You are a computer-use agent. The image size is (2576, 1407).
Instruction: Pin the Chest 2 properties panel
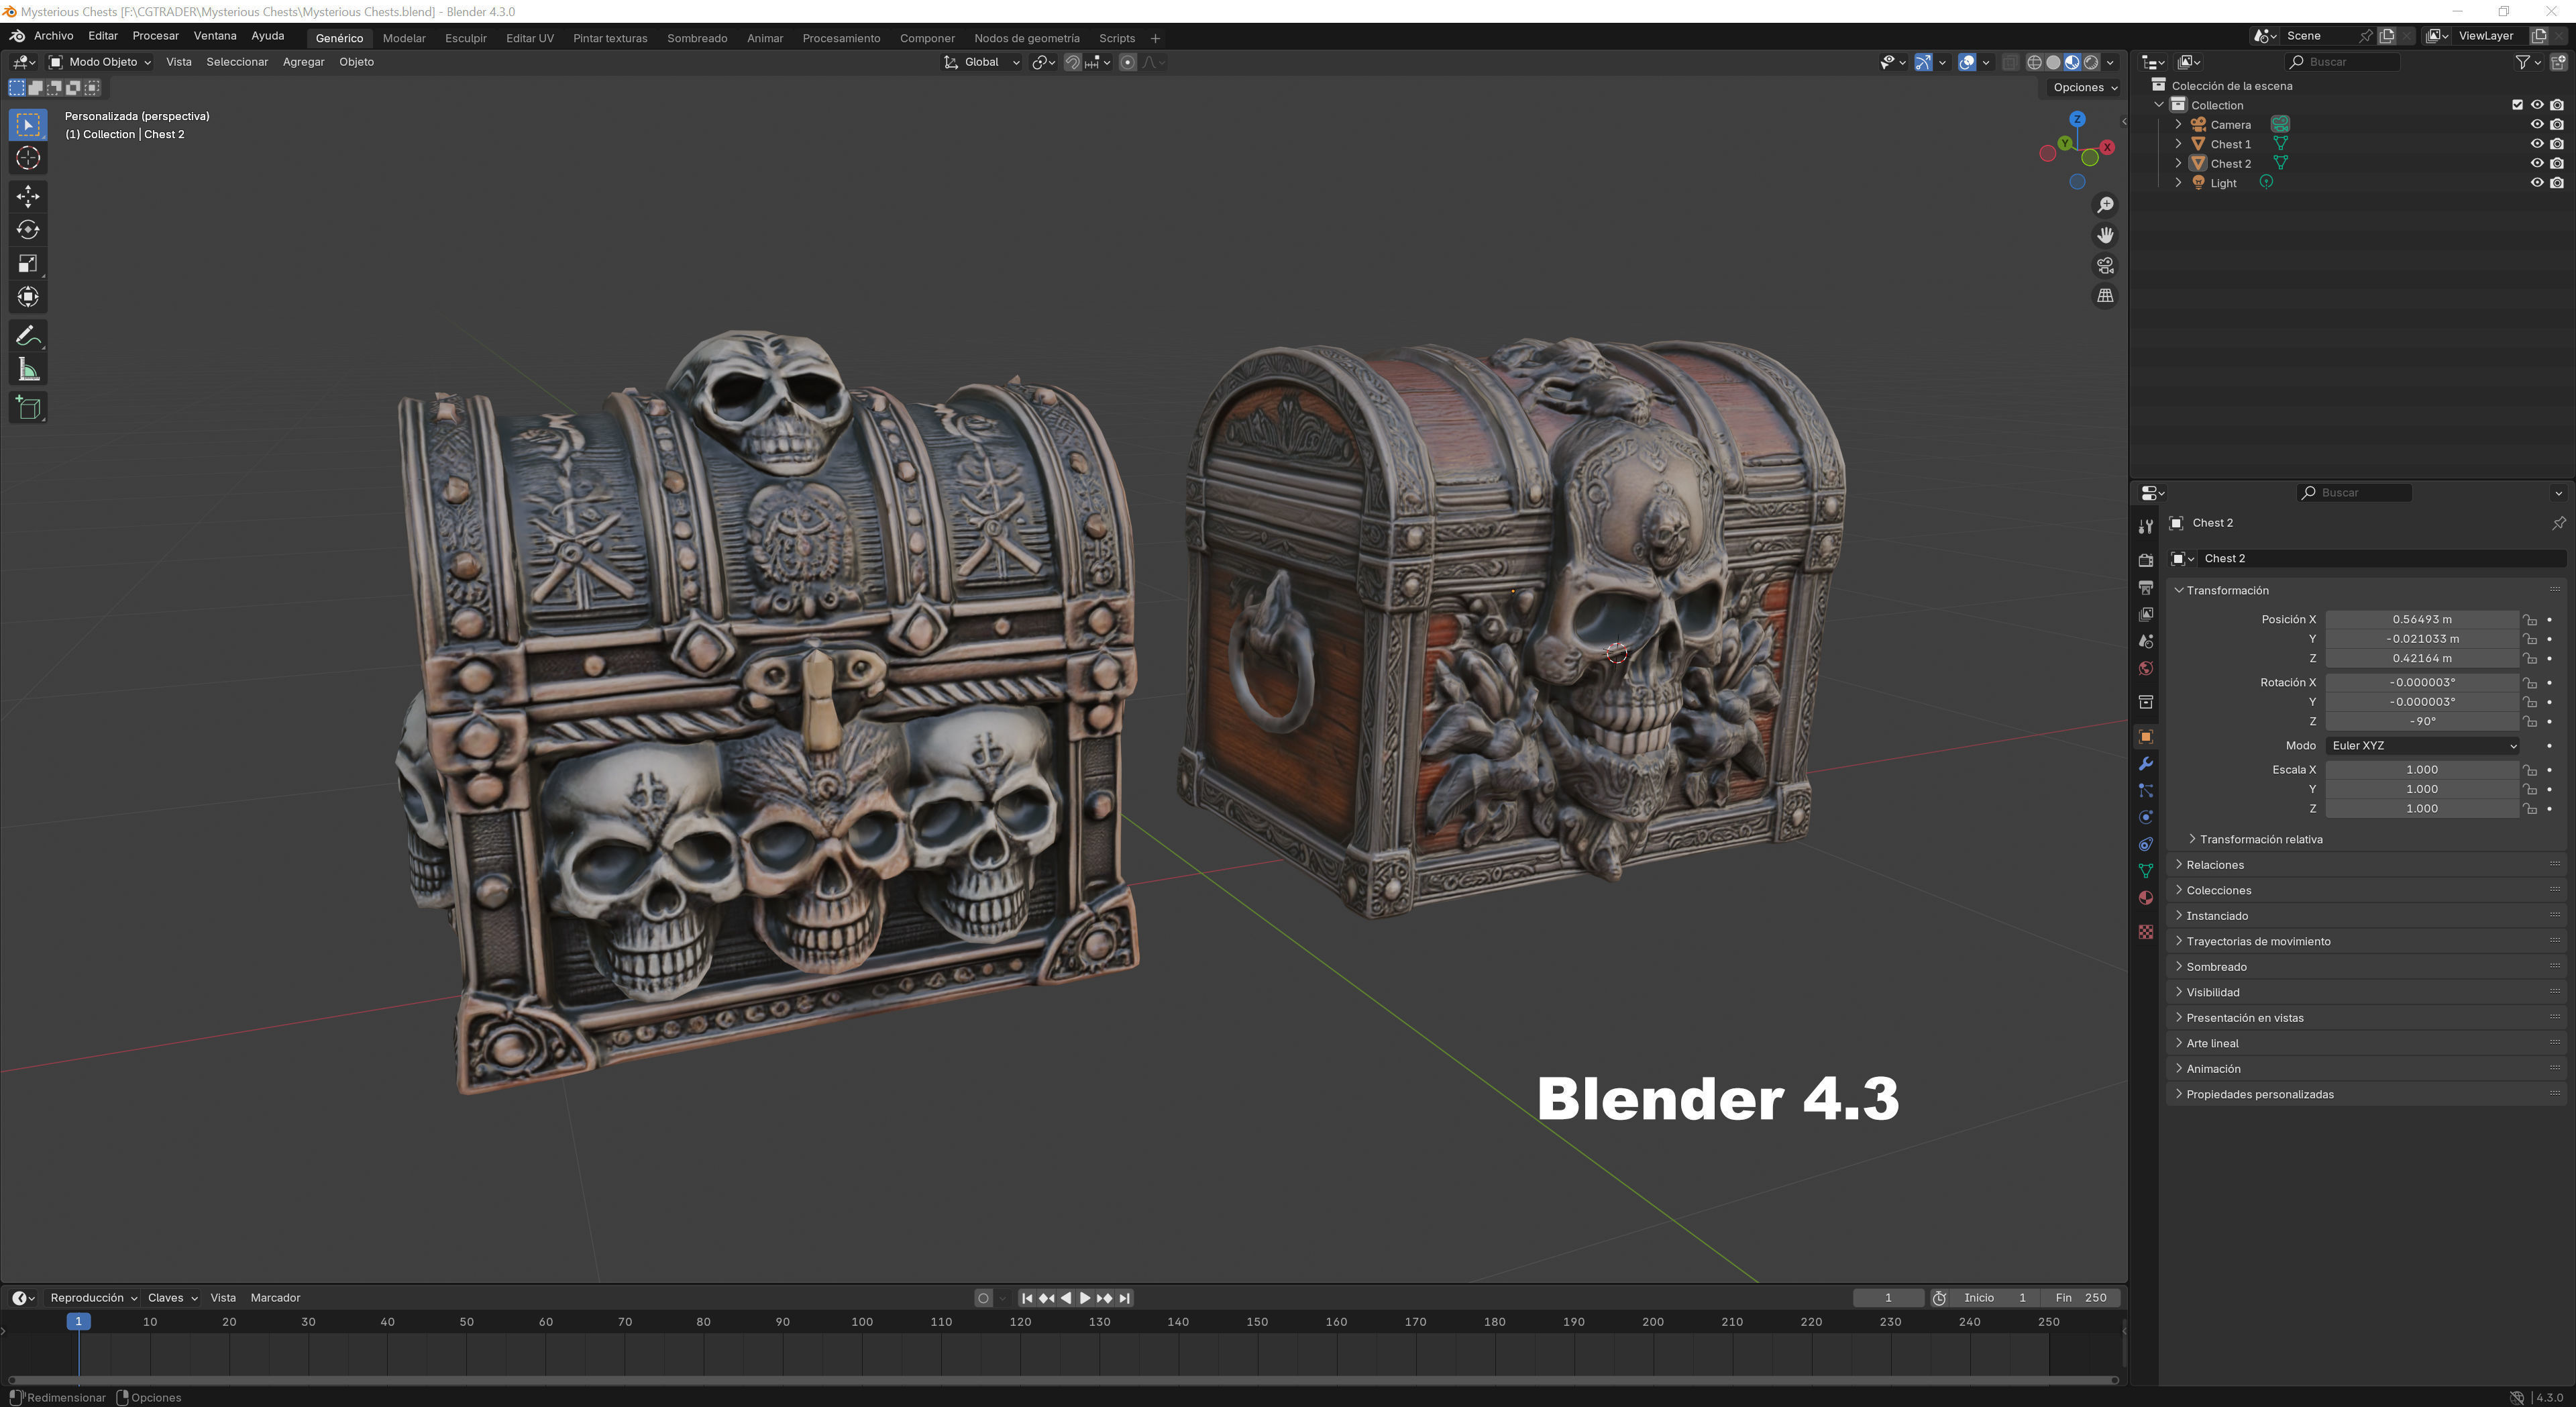click(2558, 523)
